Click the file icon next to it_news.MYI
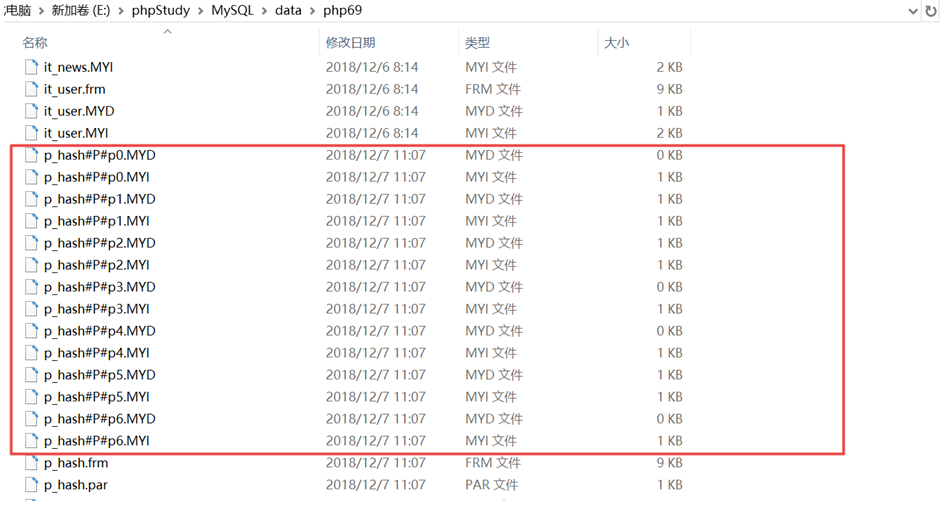This screenshot has height=507, width=945. [31, 67]
